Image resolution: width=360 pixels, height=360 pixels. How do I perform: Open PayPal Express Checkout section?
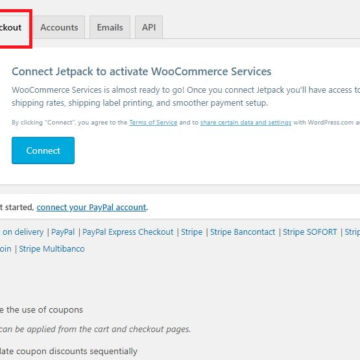coord(128,232)
